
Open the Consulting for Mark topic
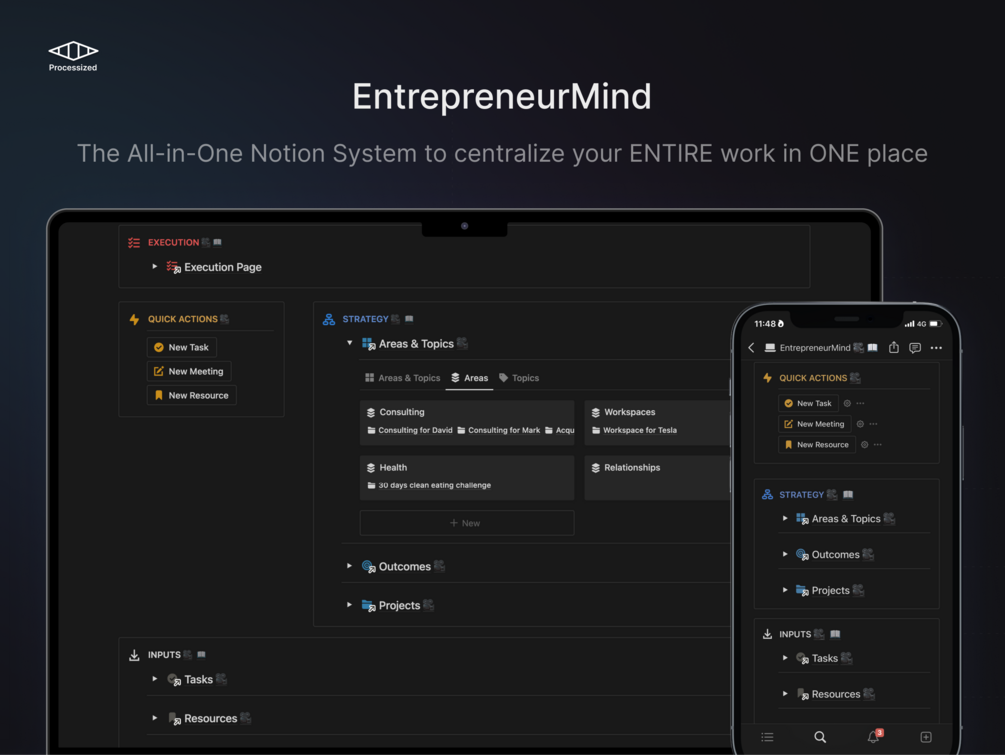499,430
